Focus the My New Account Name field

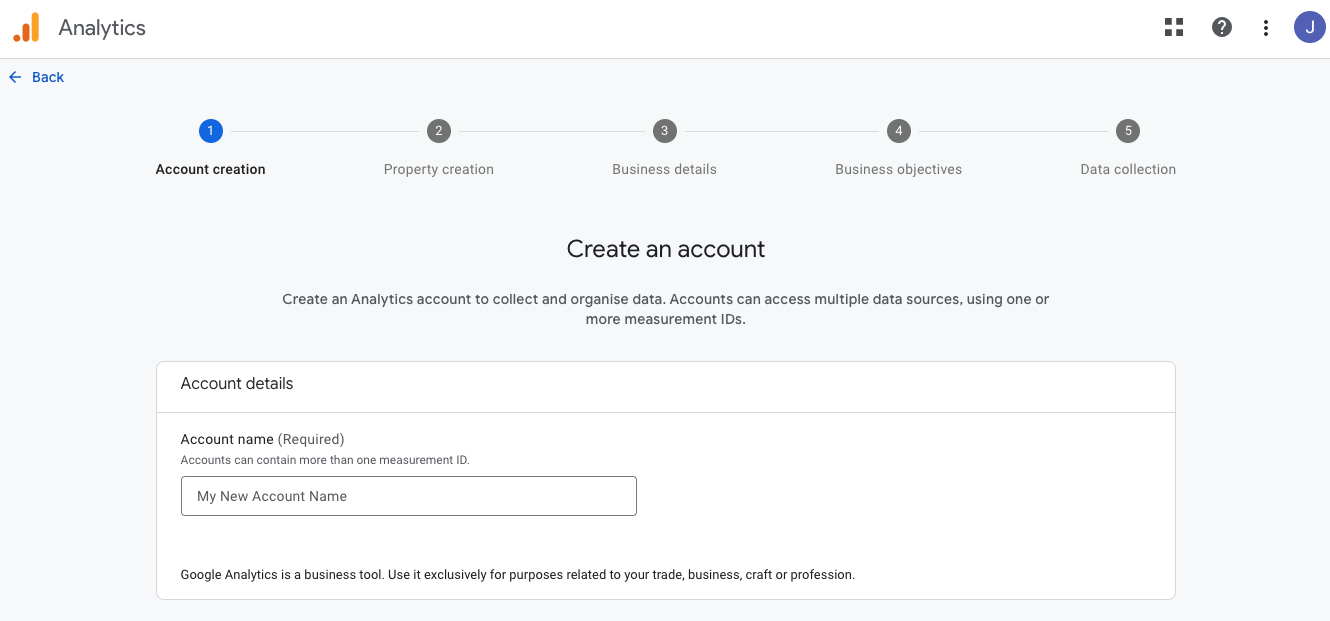pyautogui.click(x=409, y=496)
